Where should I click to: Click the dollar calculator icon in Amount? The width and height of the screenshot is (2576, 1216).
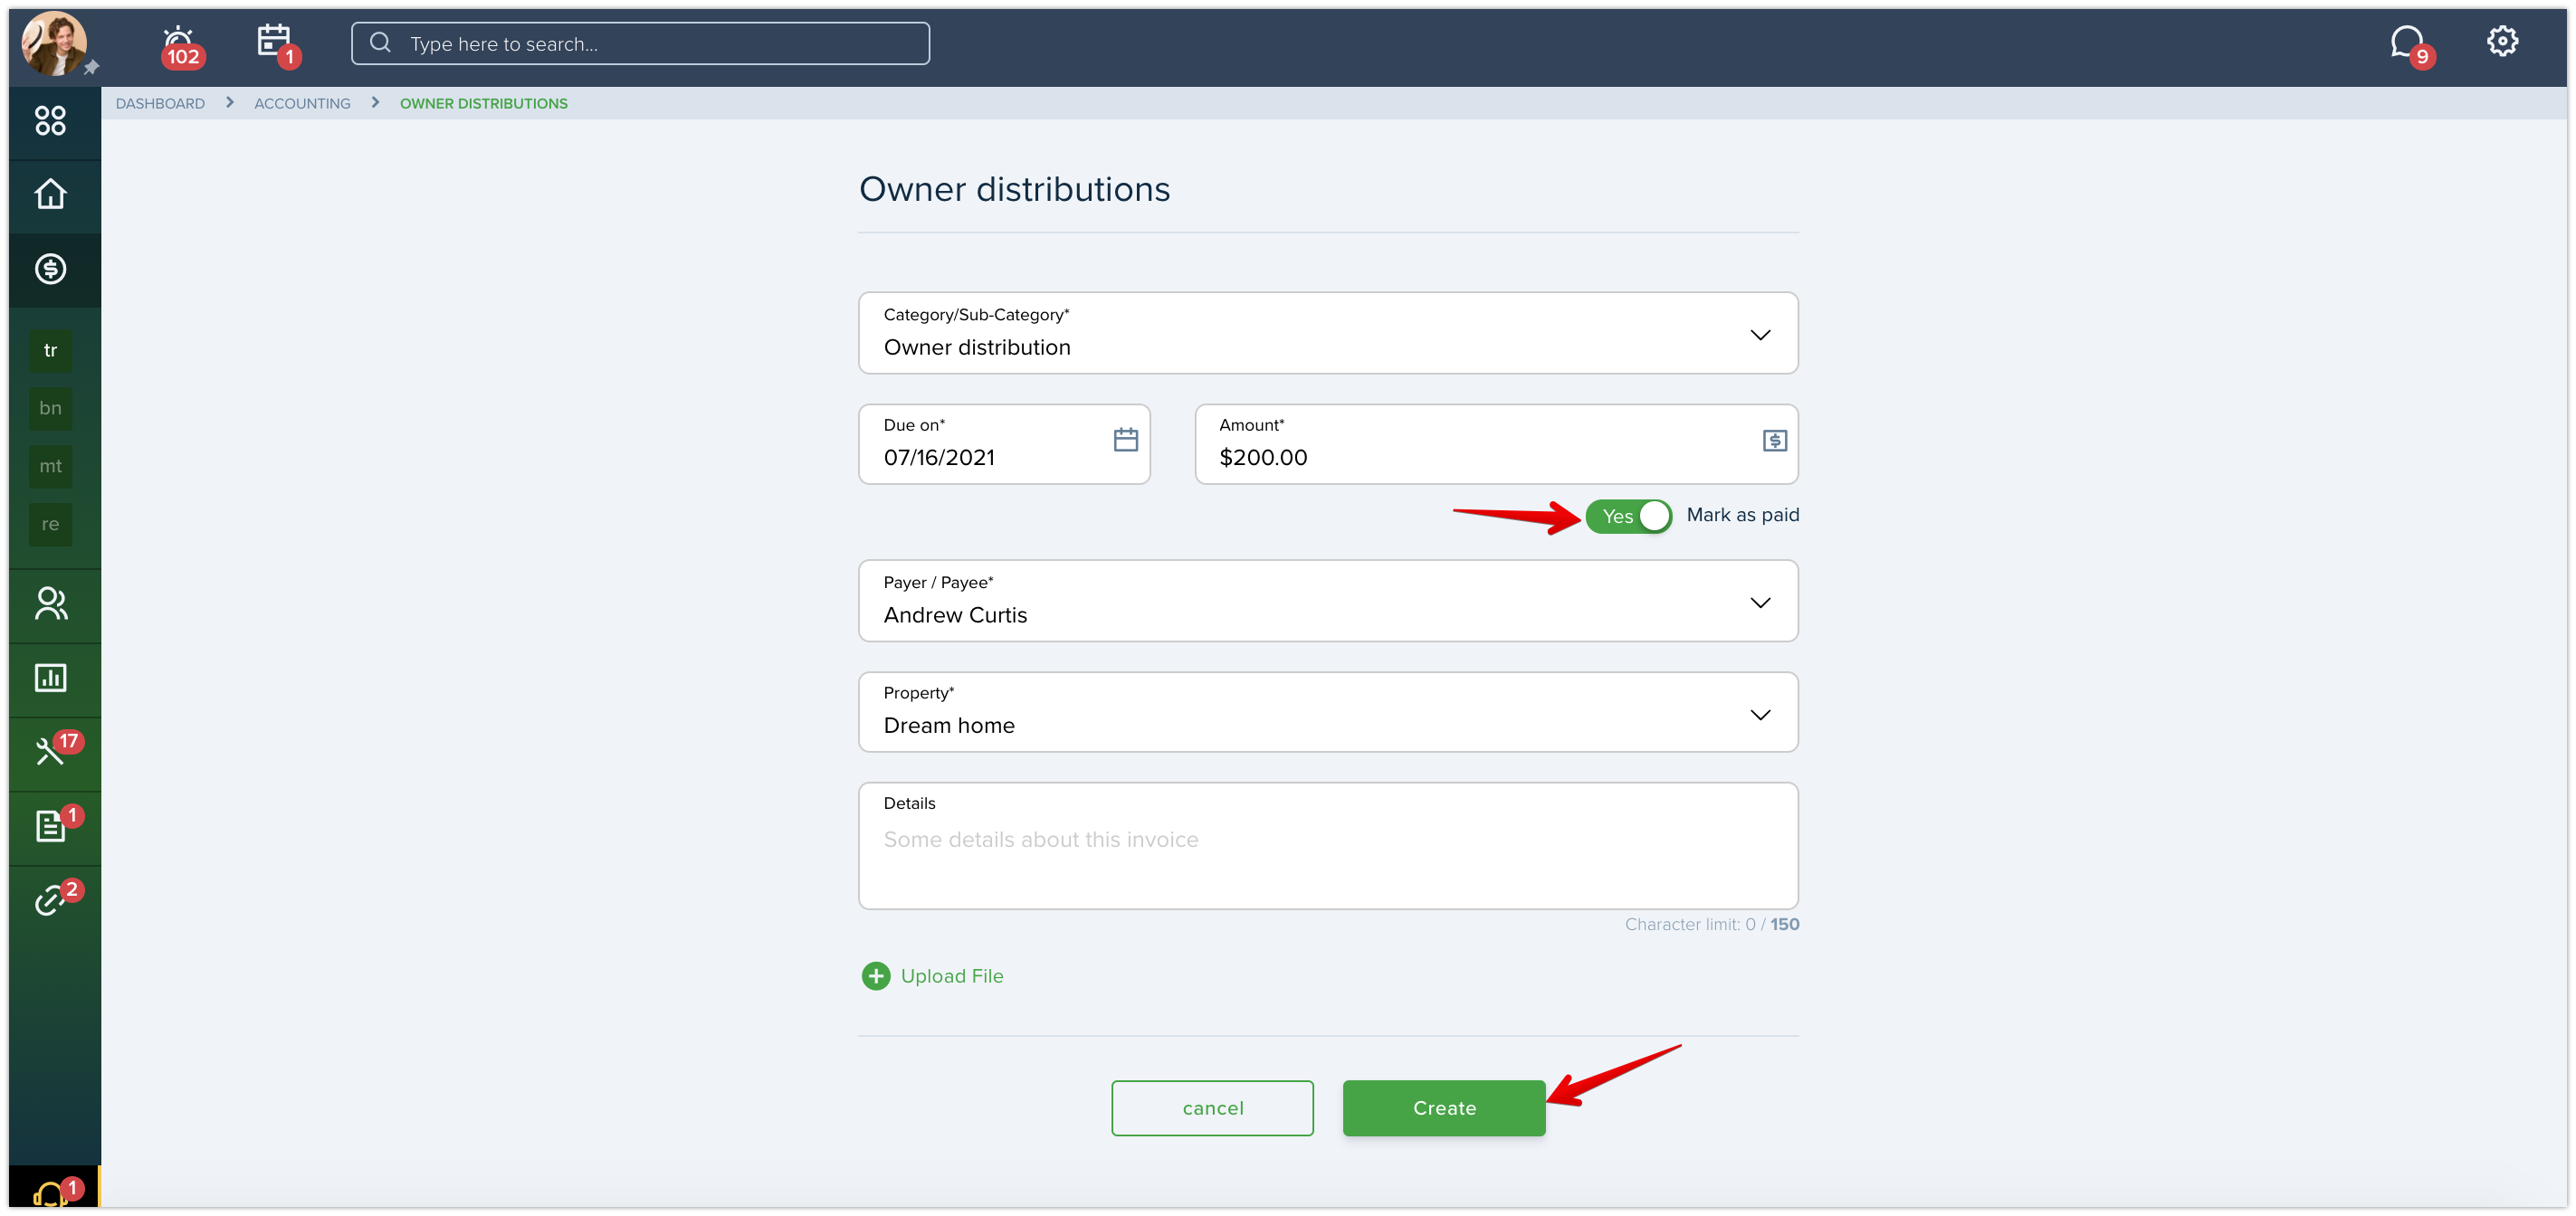coord(1774,441)
